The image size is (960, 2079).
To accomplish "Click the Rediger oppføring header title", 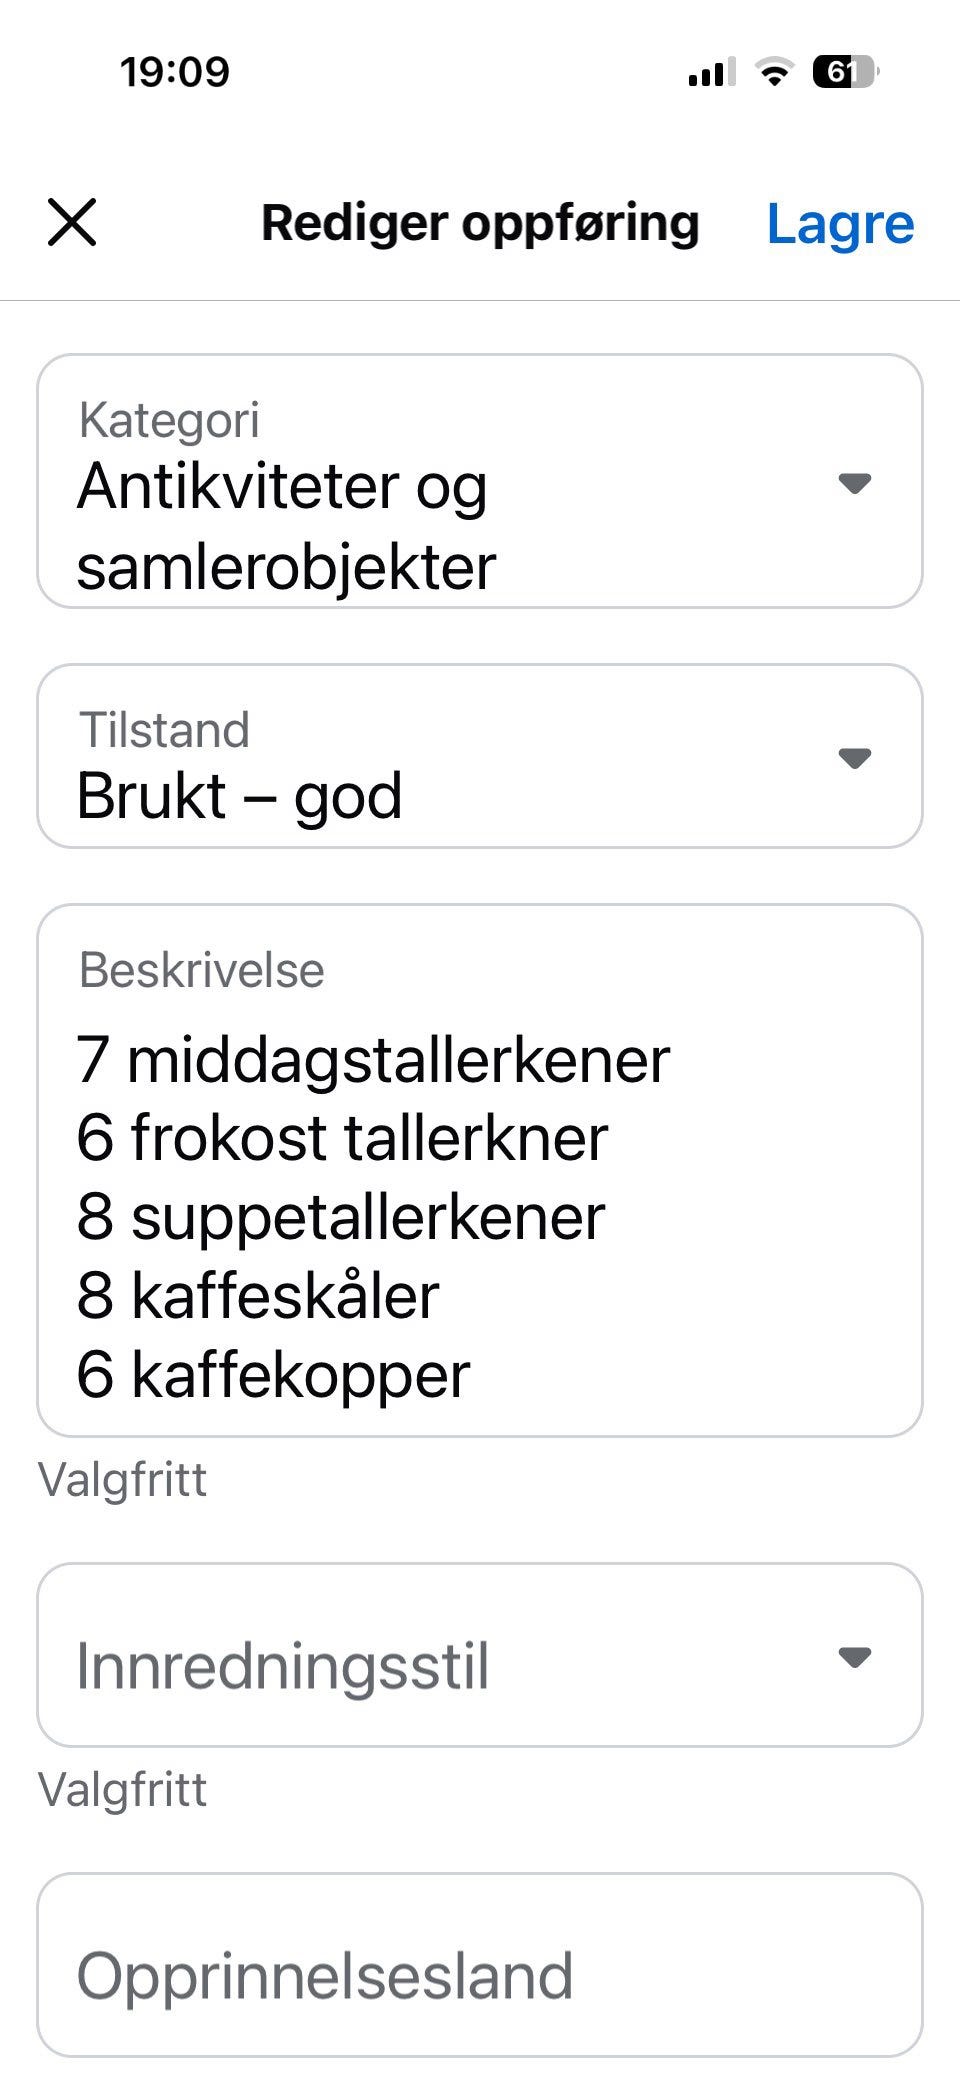I will coord(480,223).
